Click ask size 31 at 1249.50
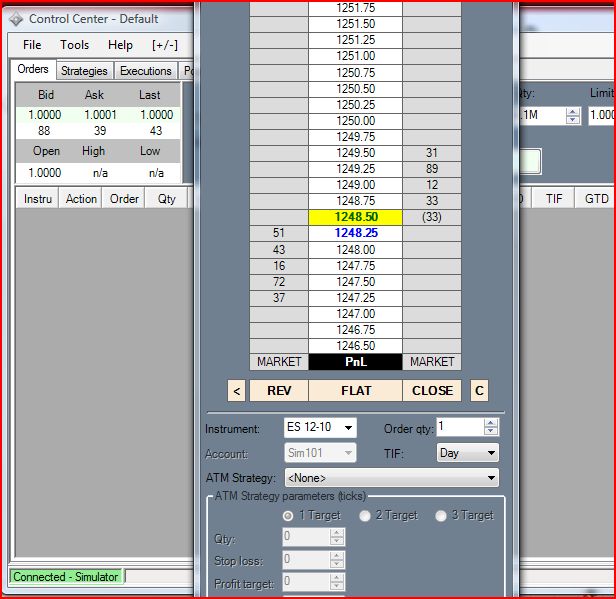The width and height of the screenshot is (616, 599). point(432,153)
